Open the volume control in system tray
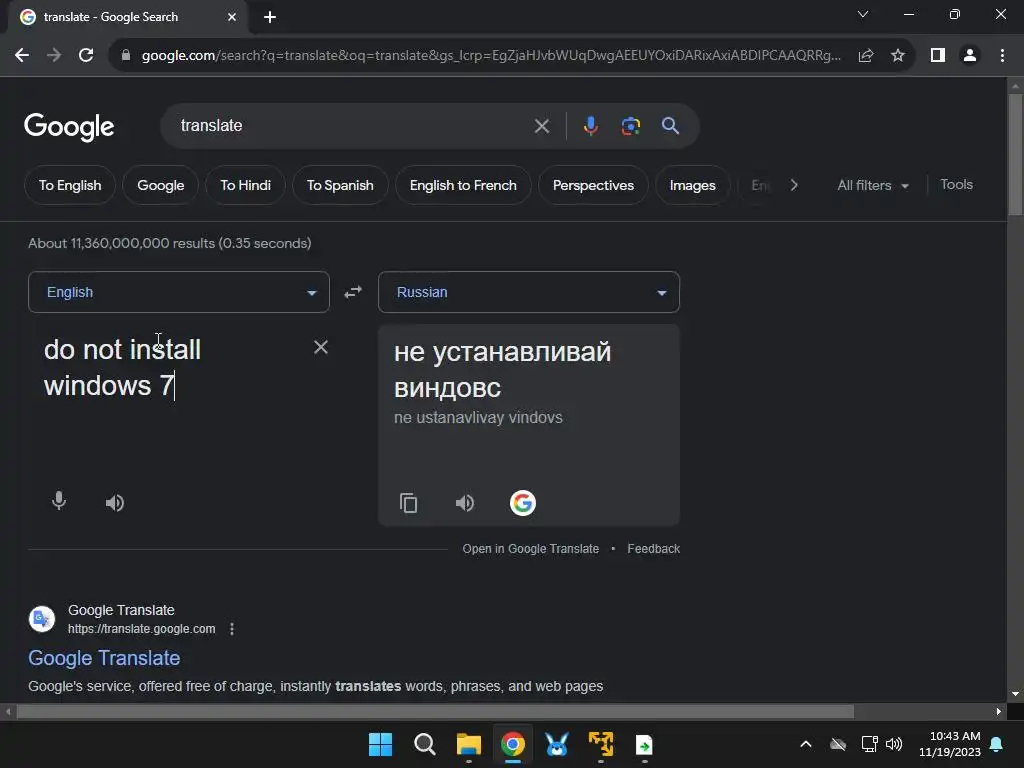The width and height of the screenshot is (1024, 768). (894, 744)
